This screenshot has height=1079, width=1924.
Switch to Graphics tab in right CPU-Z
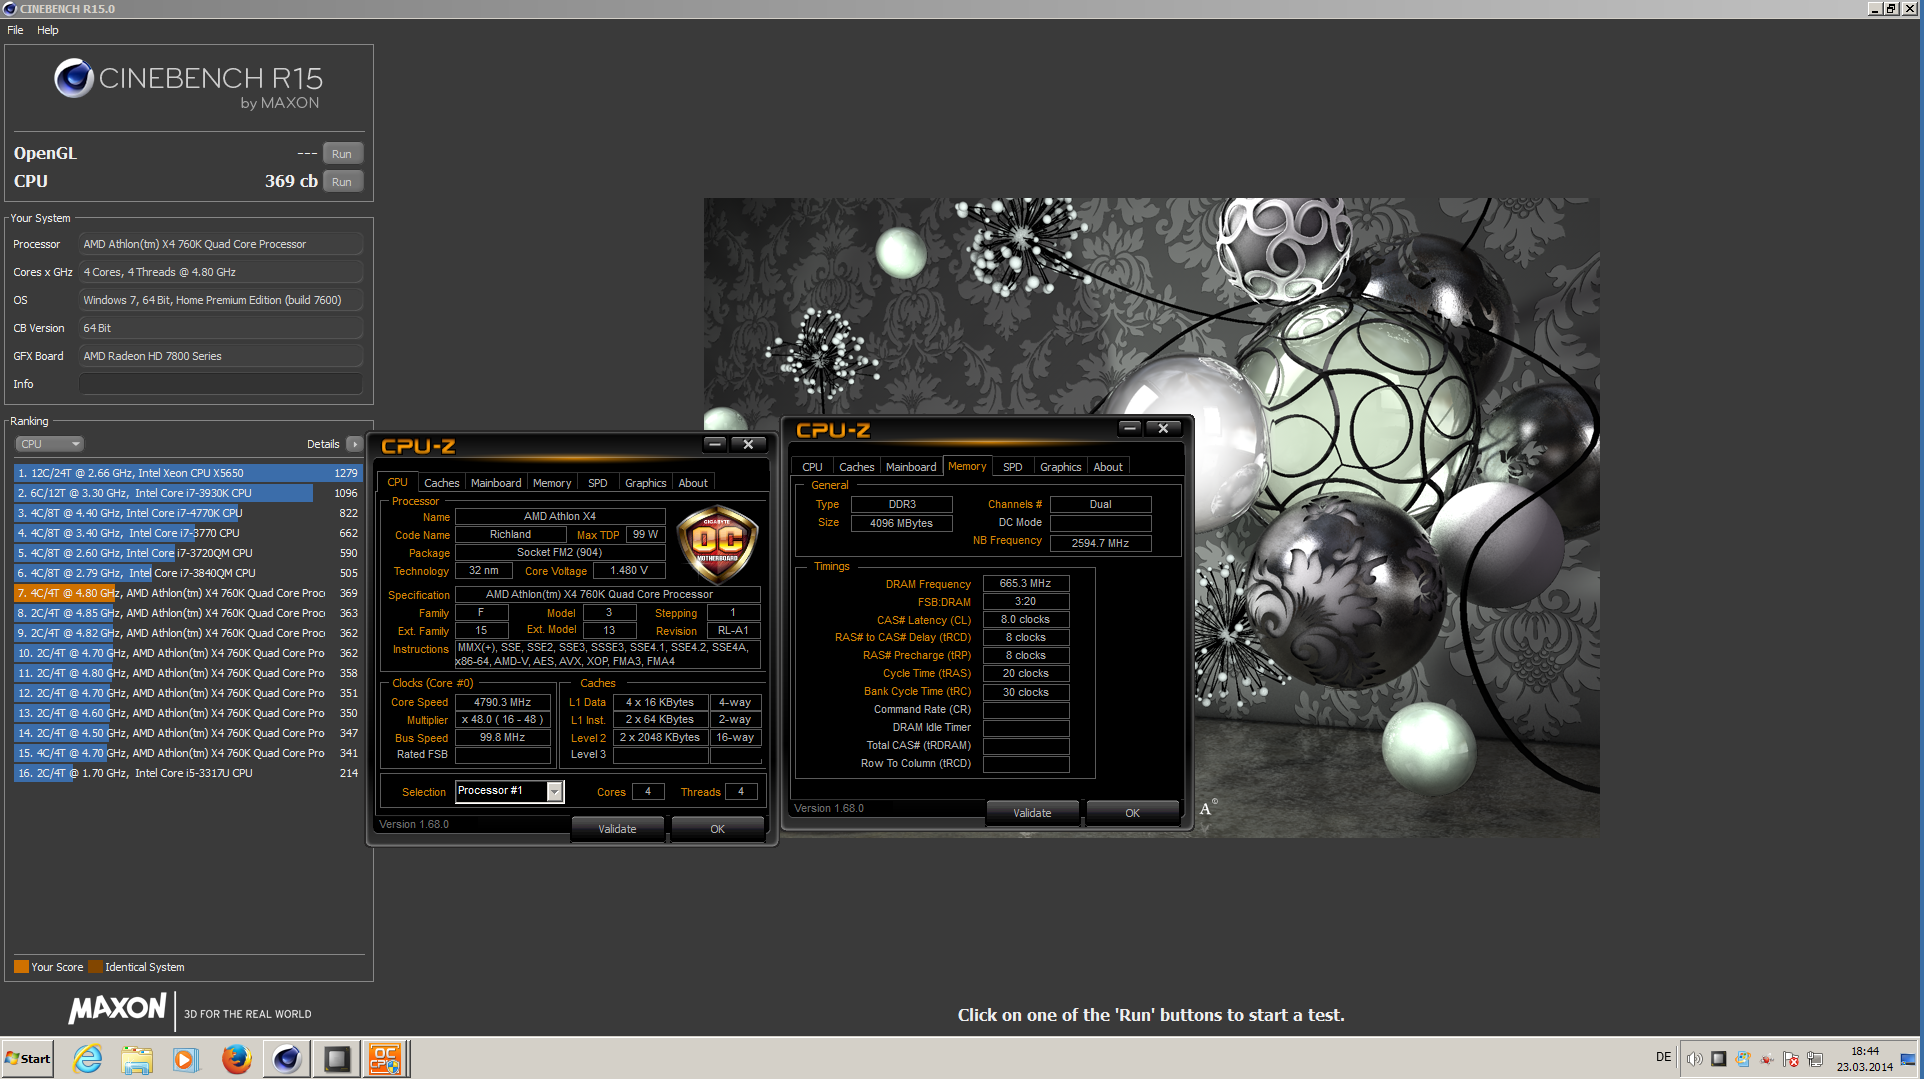pyautogui.click(x=1060, y=467)
